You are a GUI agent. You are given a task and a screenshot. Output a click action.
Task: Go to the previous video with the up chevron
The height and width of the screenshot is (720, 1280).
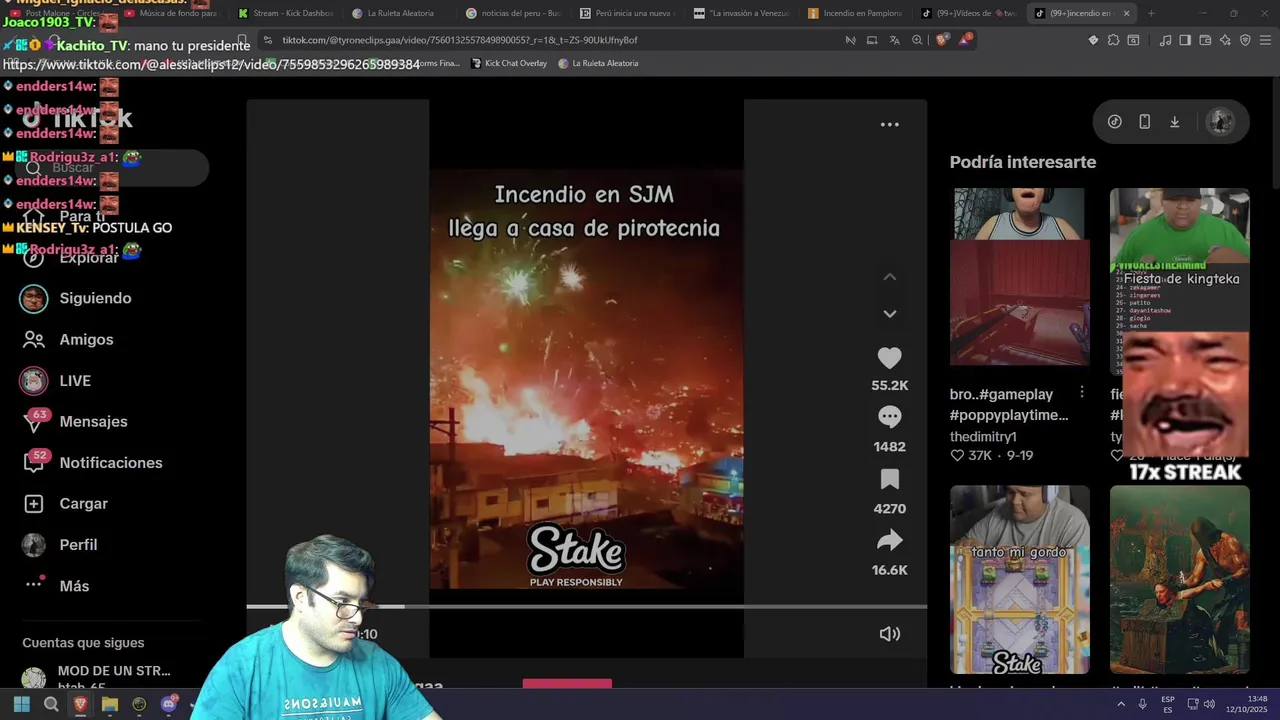pyautogui.click(x=889, y=277)
